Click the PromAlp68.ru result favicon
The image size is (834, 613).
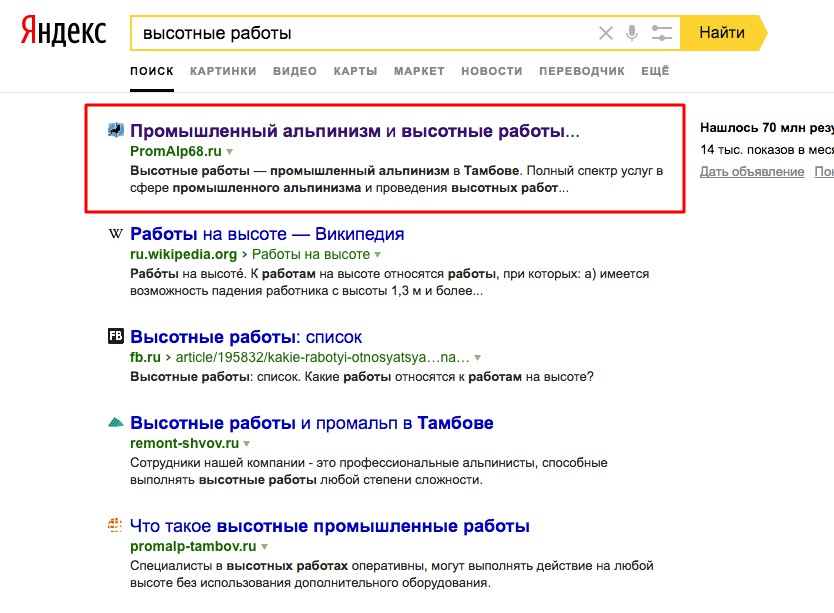pos(115,129)
